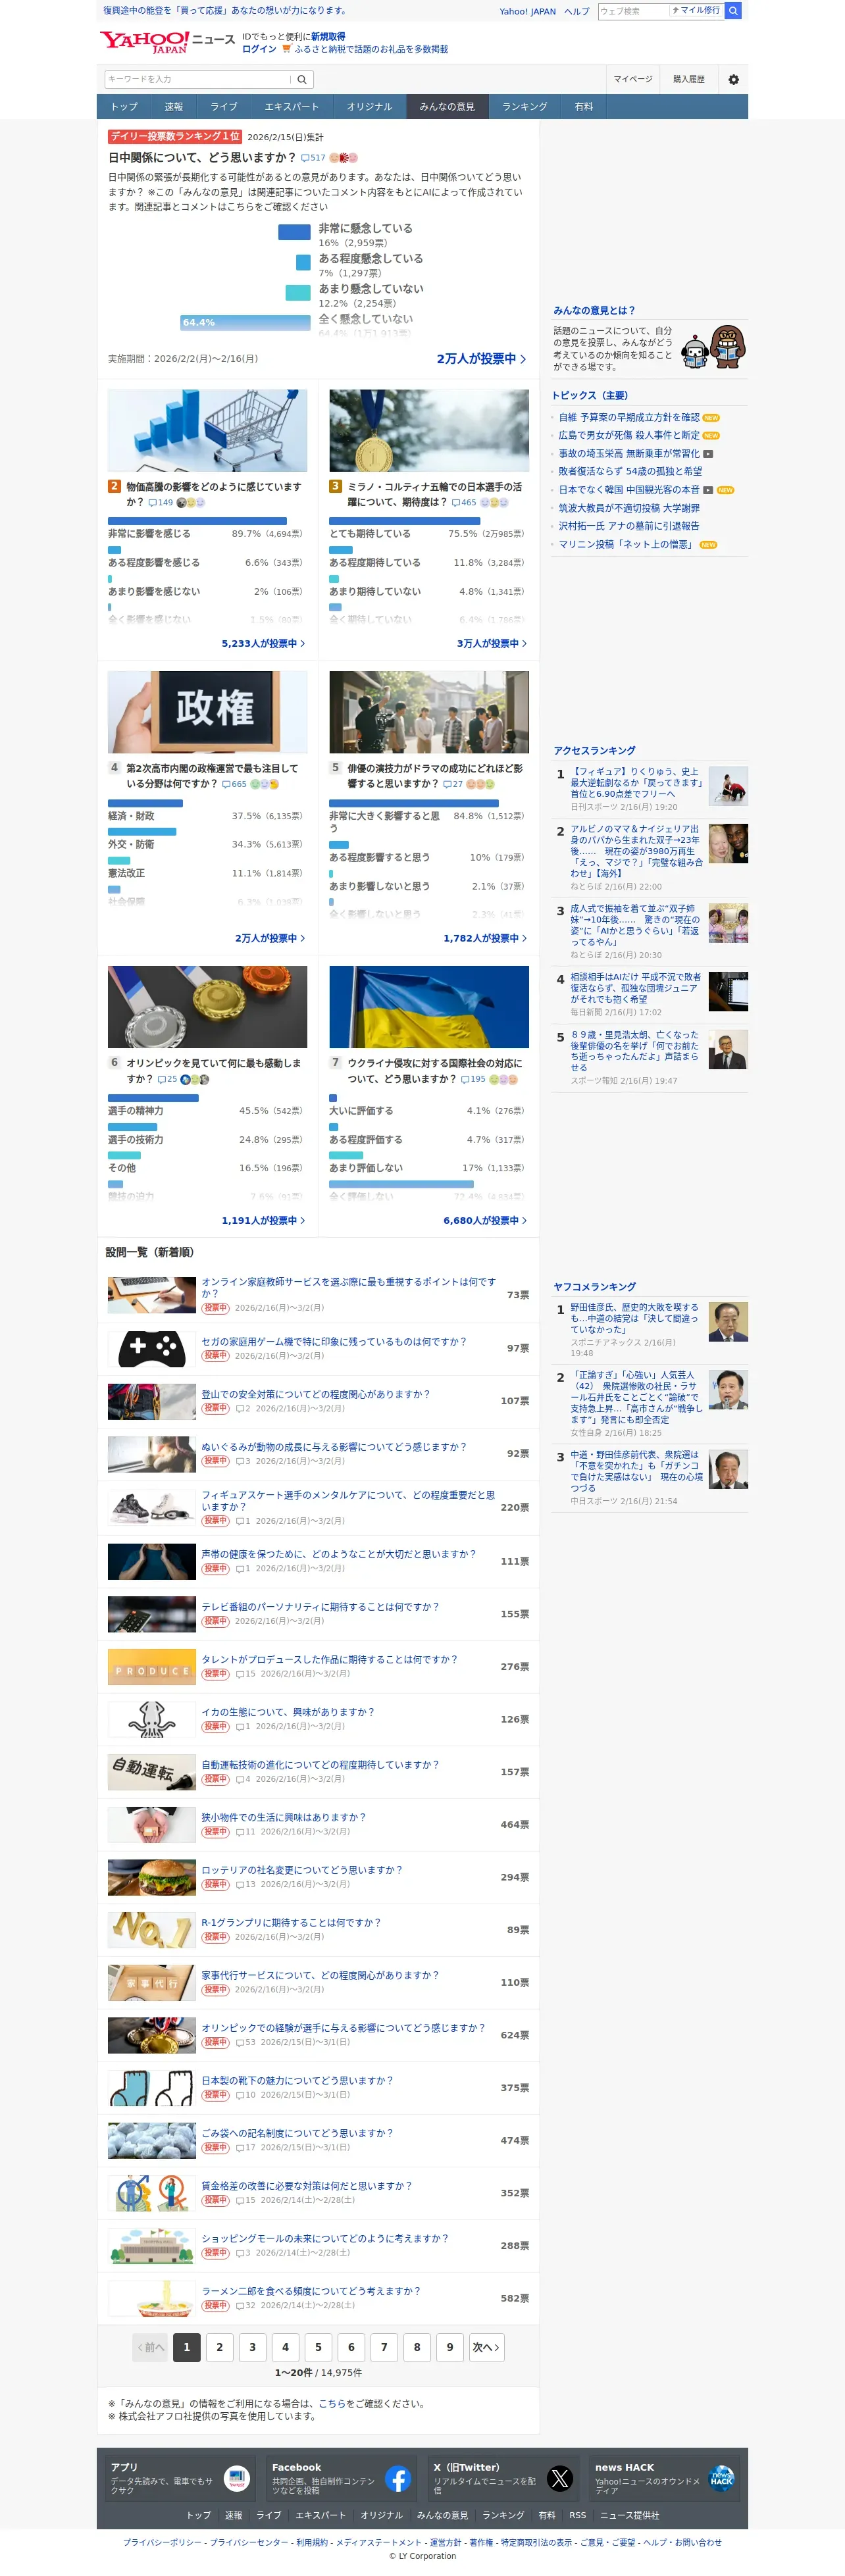Open the poll about オンライン家庭教師サービス
This screenshot has height=2576, width=845.
tap(348, 1287)
